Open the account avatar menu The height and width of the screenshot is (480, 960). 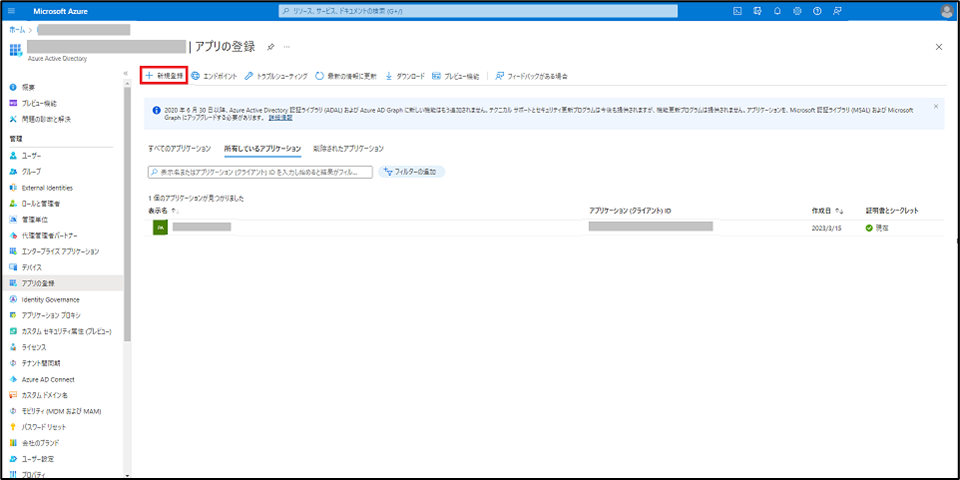click(947, 10)
